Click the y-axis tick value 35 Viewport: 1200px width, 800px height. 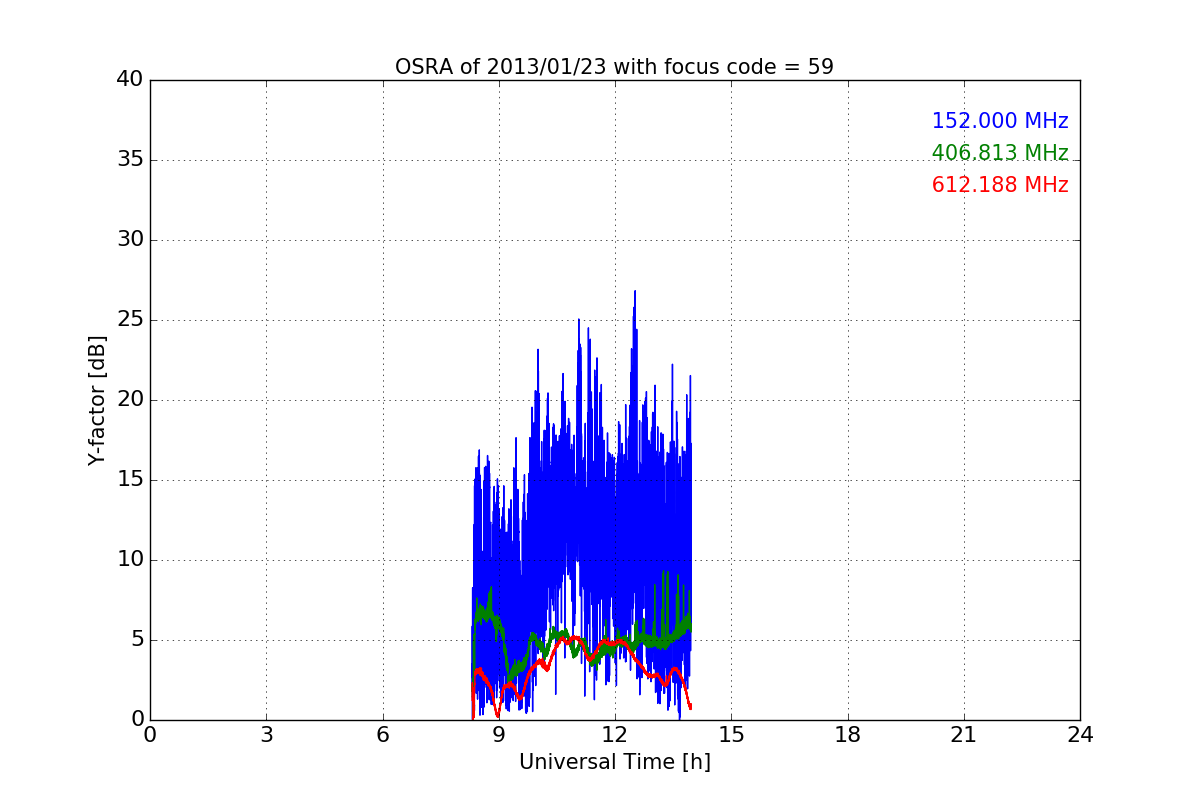(129, 160)
